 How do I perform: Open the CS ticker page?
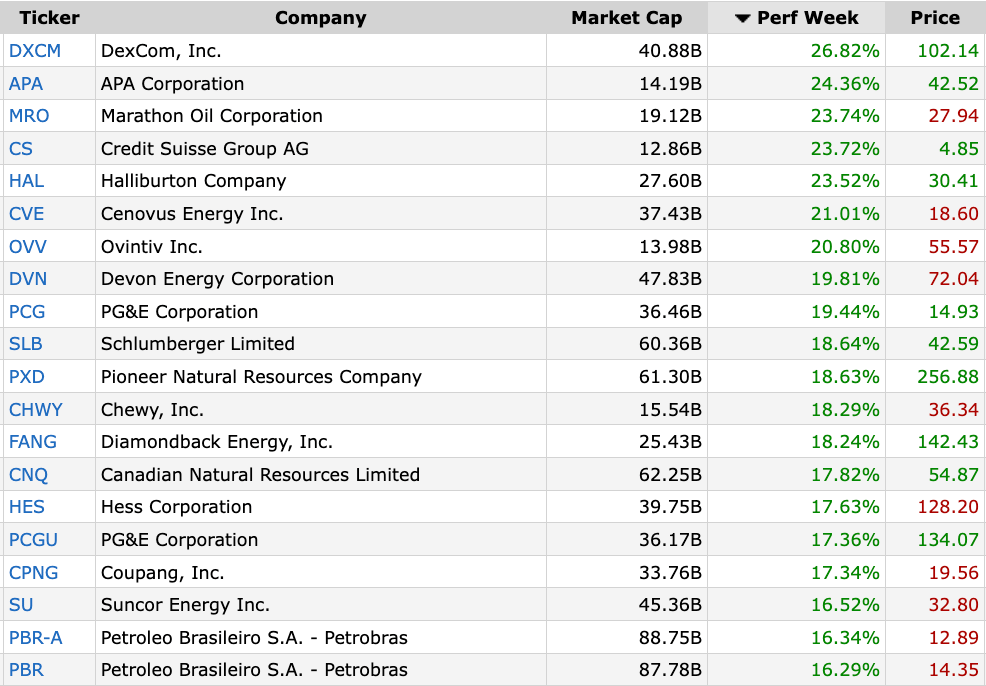coord(21,149)
